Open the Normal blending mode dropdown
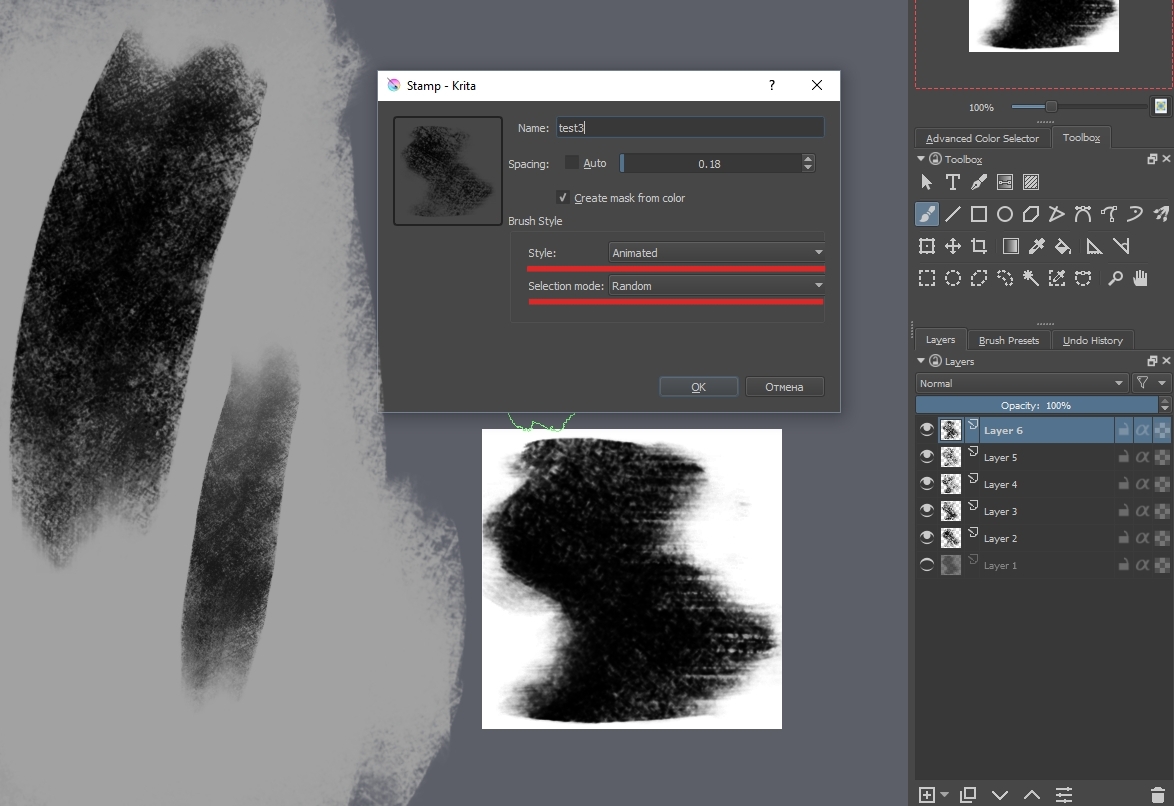Image resolution: width=1174 pixels, height=806 pixels. click(1021, 383)
